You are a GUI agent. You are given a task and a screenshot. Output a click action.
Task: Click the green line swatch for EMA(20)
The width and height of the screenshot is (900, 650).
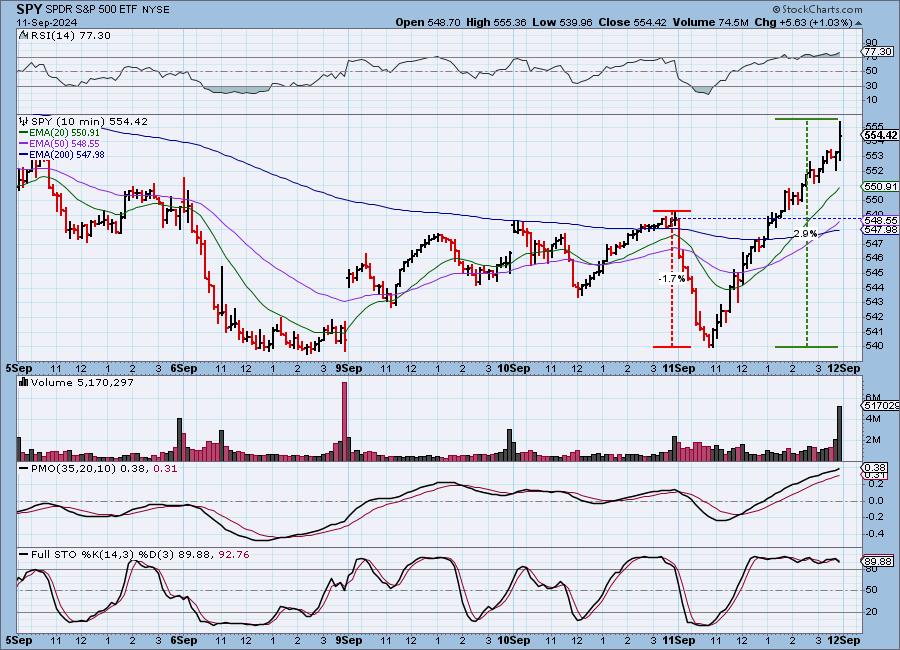tap(24, 133)
